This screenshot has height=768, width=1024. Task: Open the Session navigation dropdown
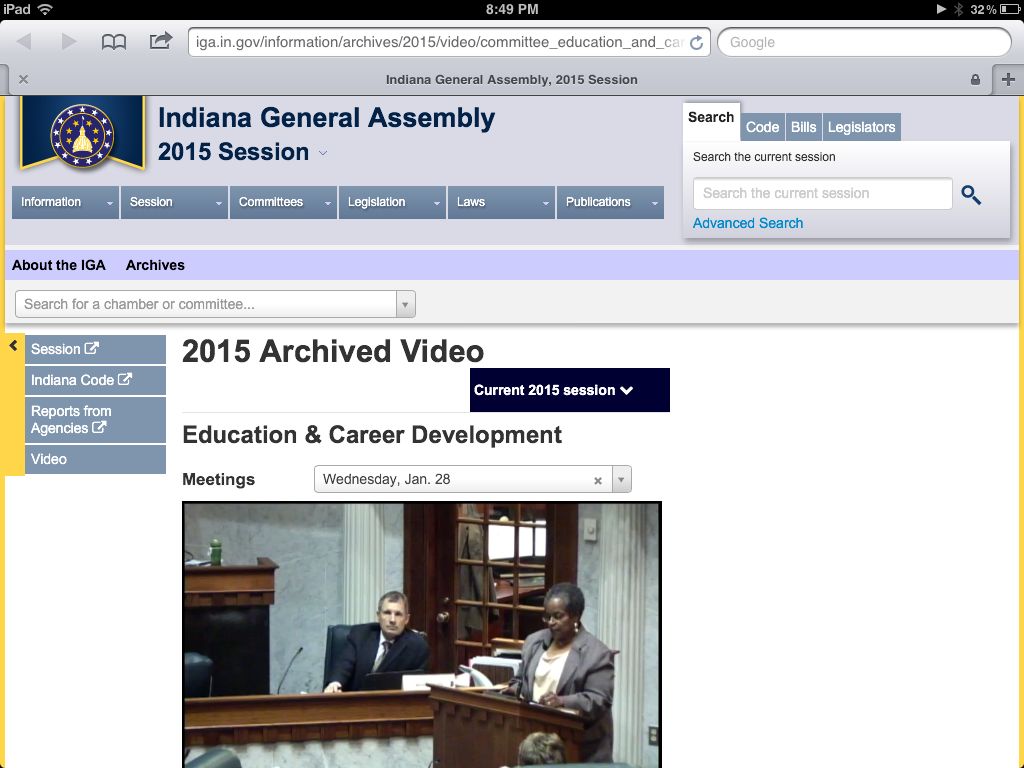tap(174, 202)
